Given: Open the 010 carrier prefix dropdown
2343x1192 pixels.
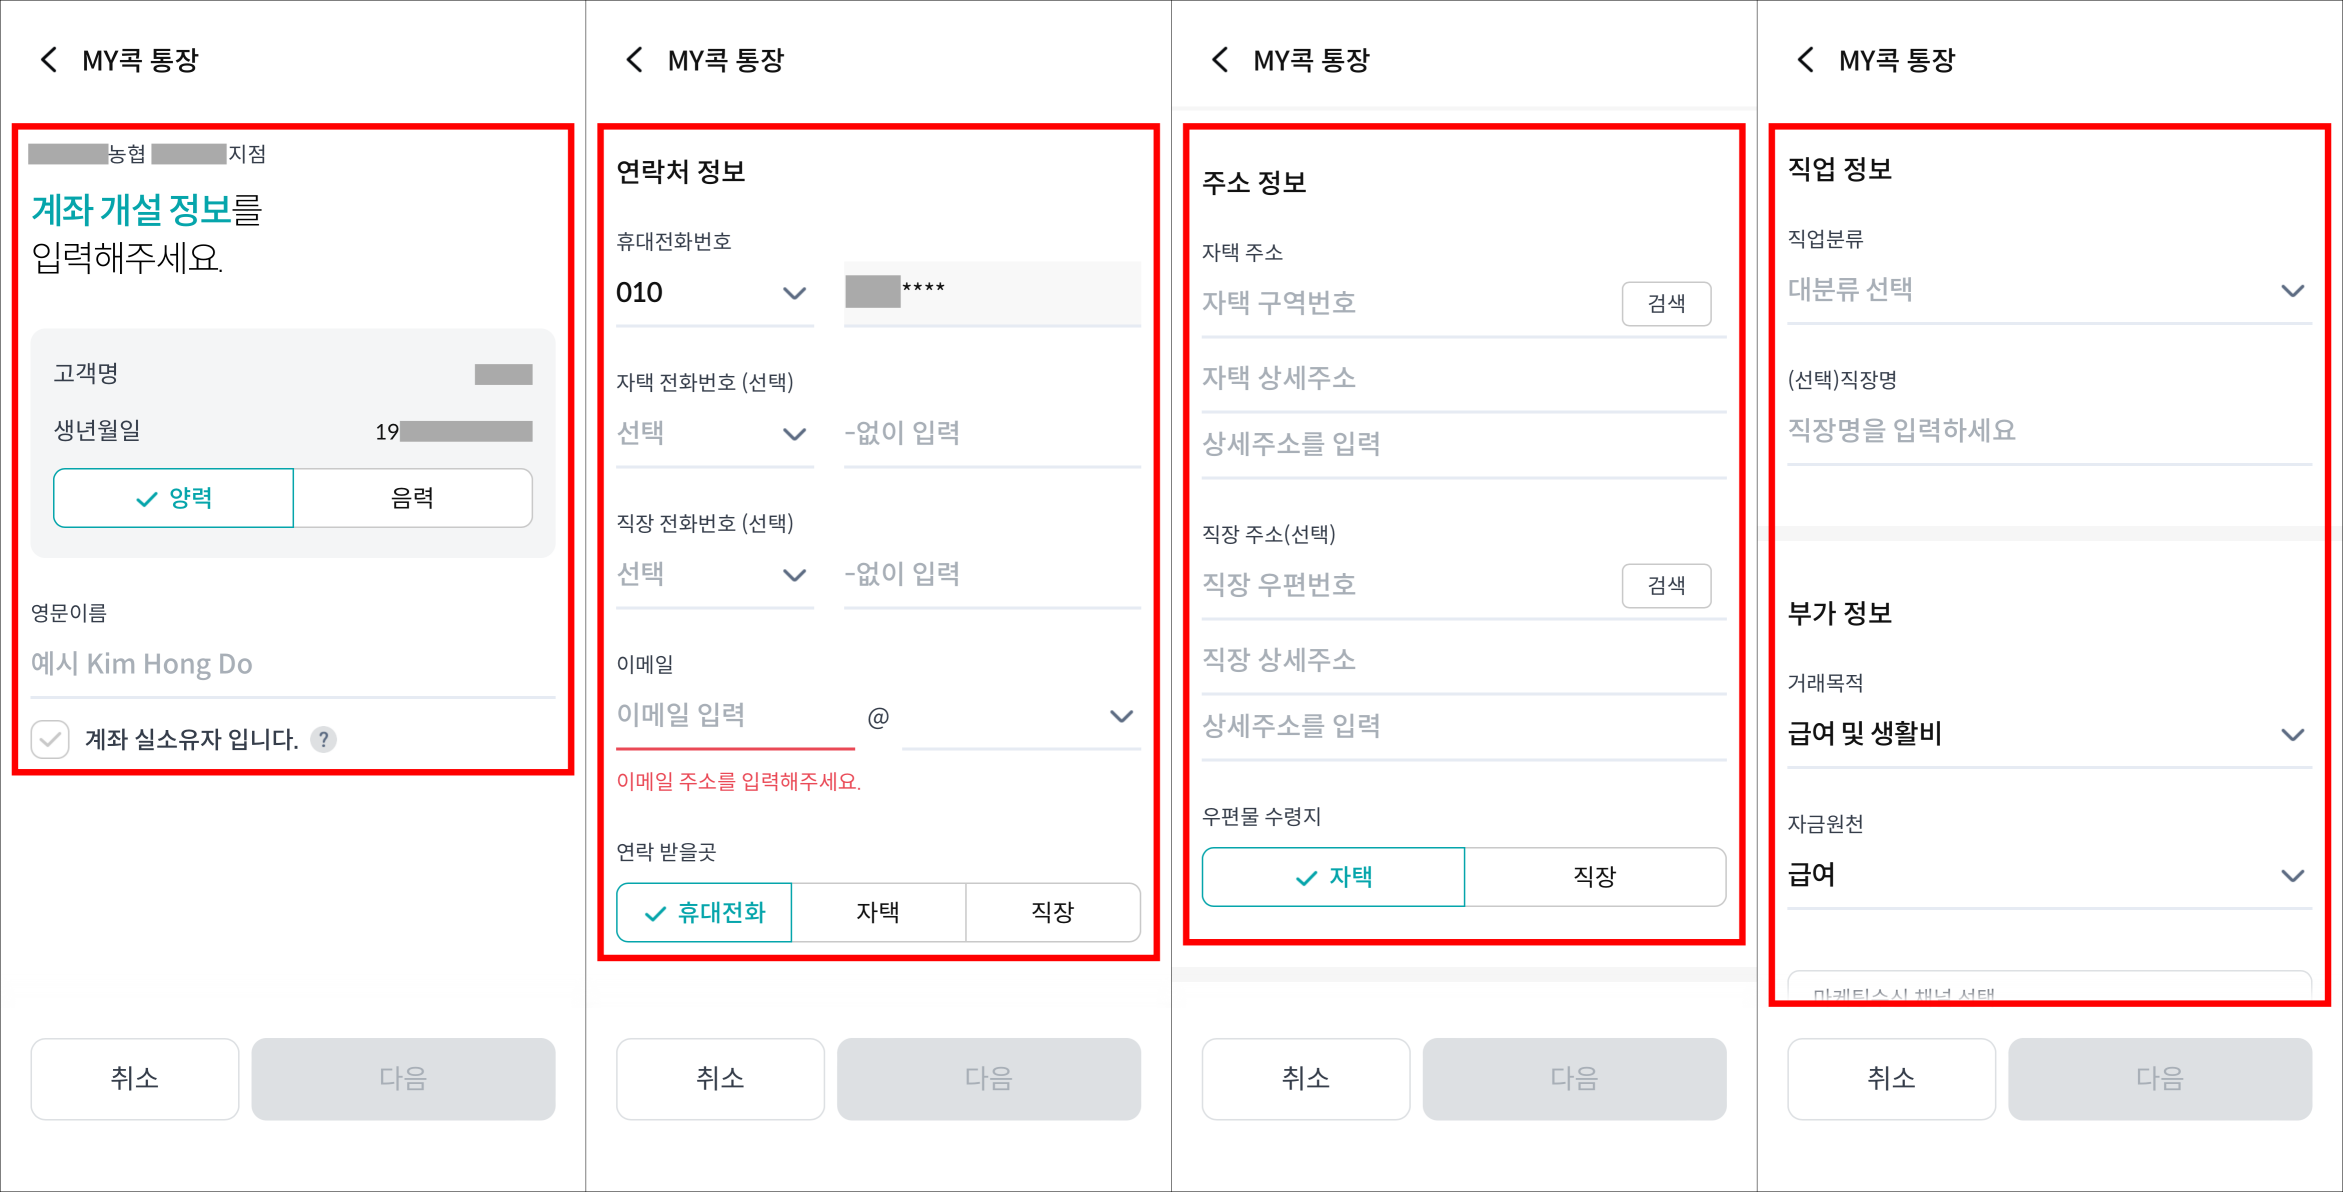Looking at the screenshot, I should click(x=714, y=293).
